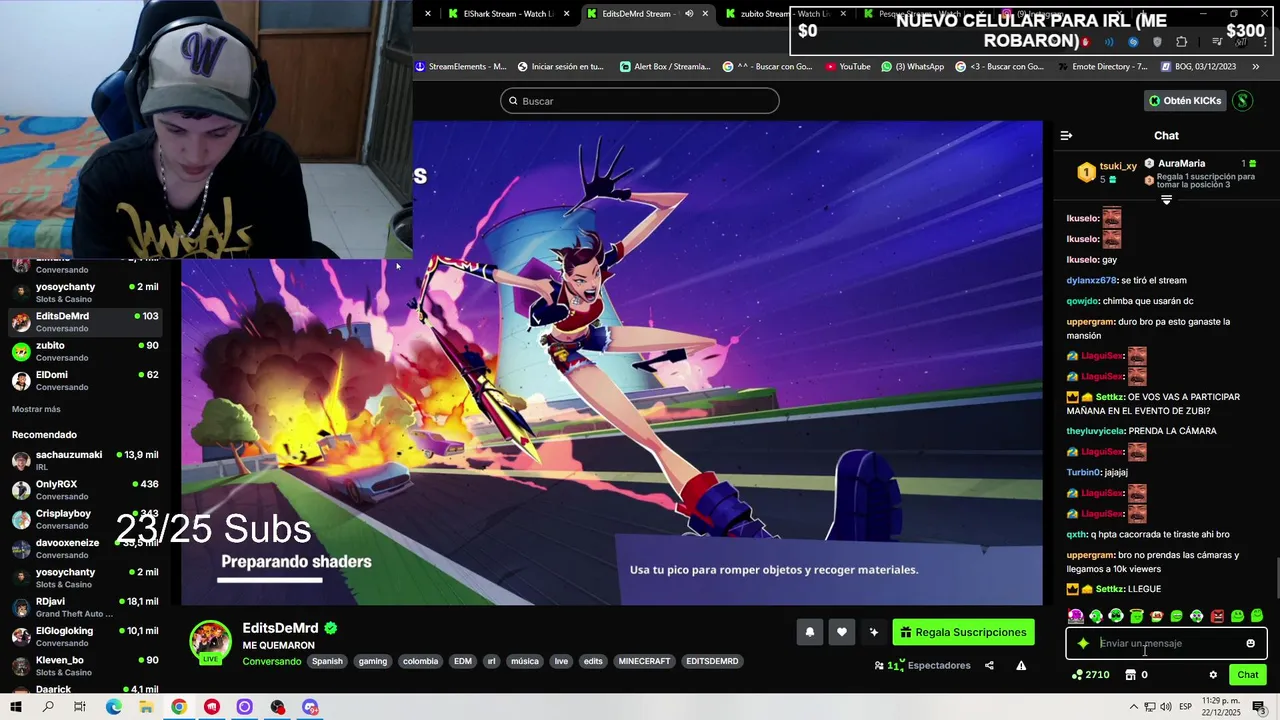Open chat settings gear icon
Viewport: 1280px width, 720px height.
(1213, 675)
